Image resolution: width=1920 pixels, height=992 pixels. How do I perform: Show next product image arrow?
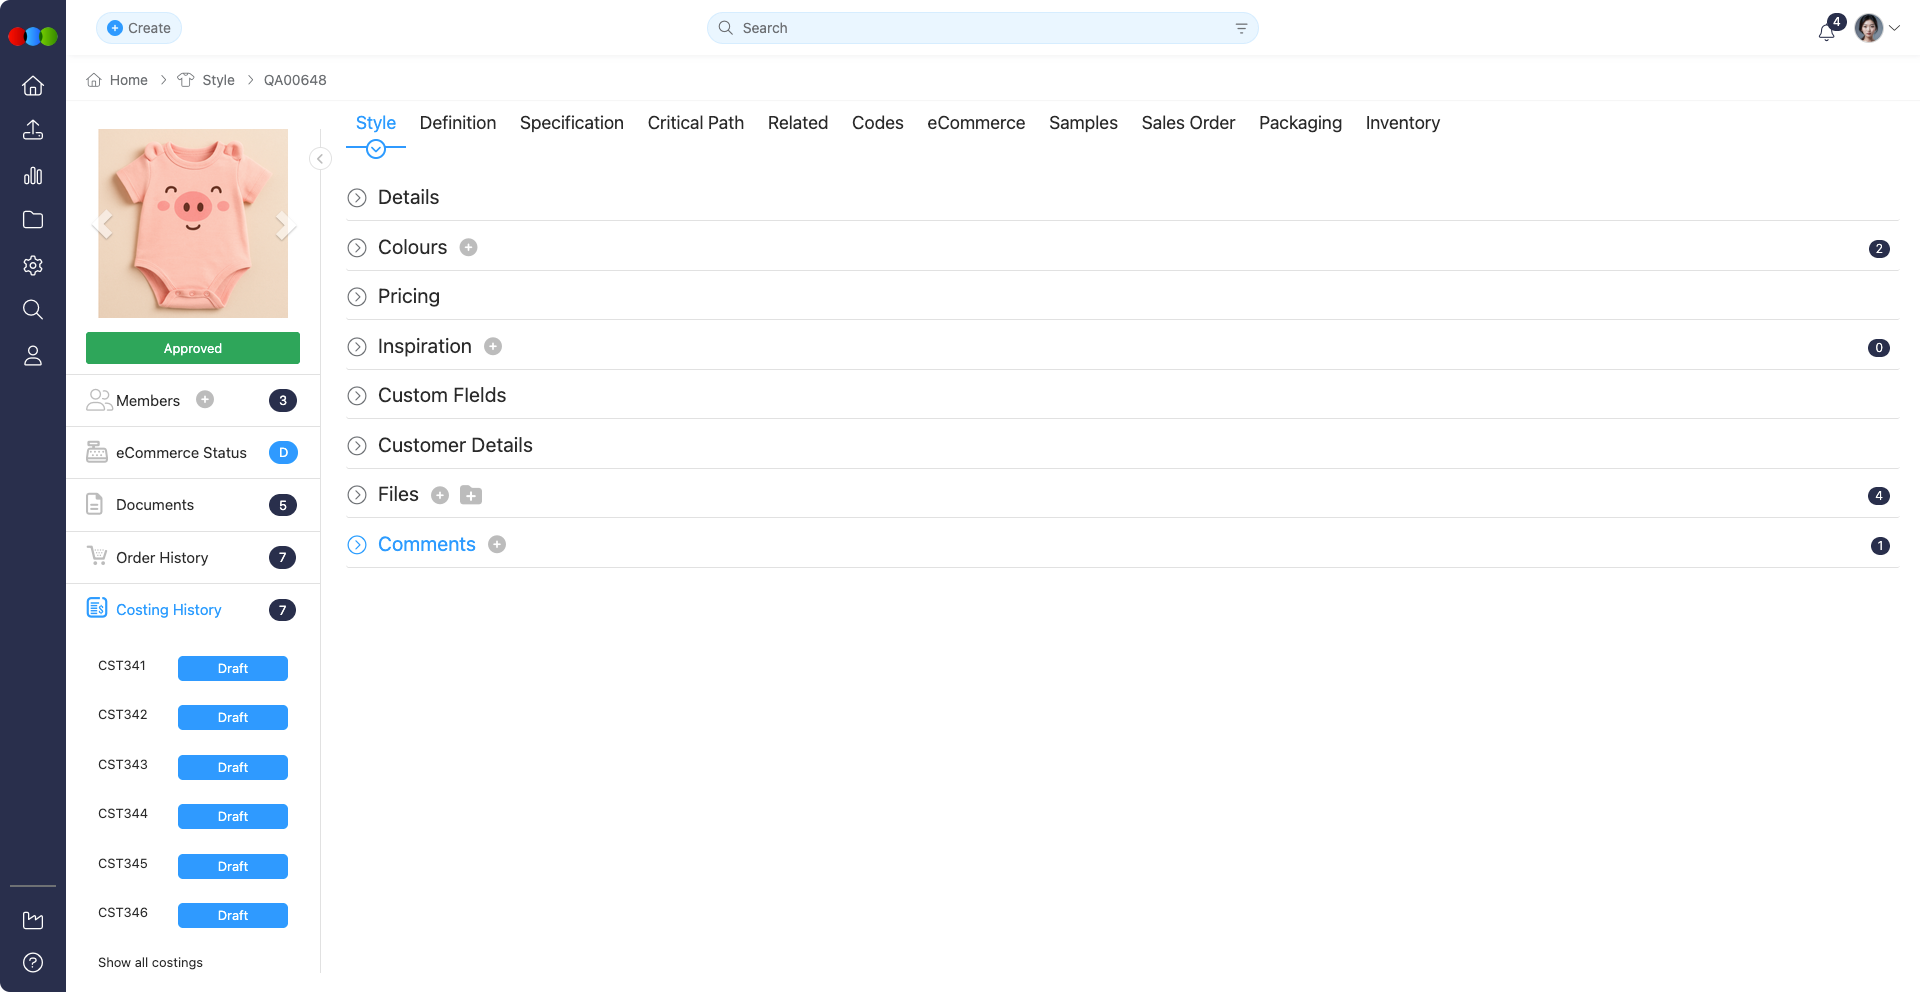pos(284,224)
